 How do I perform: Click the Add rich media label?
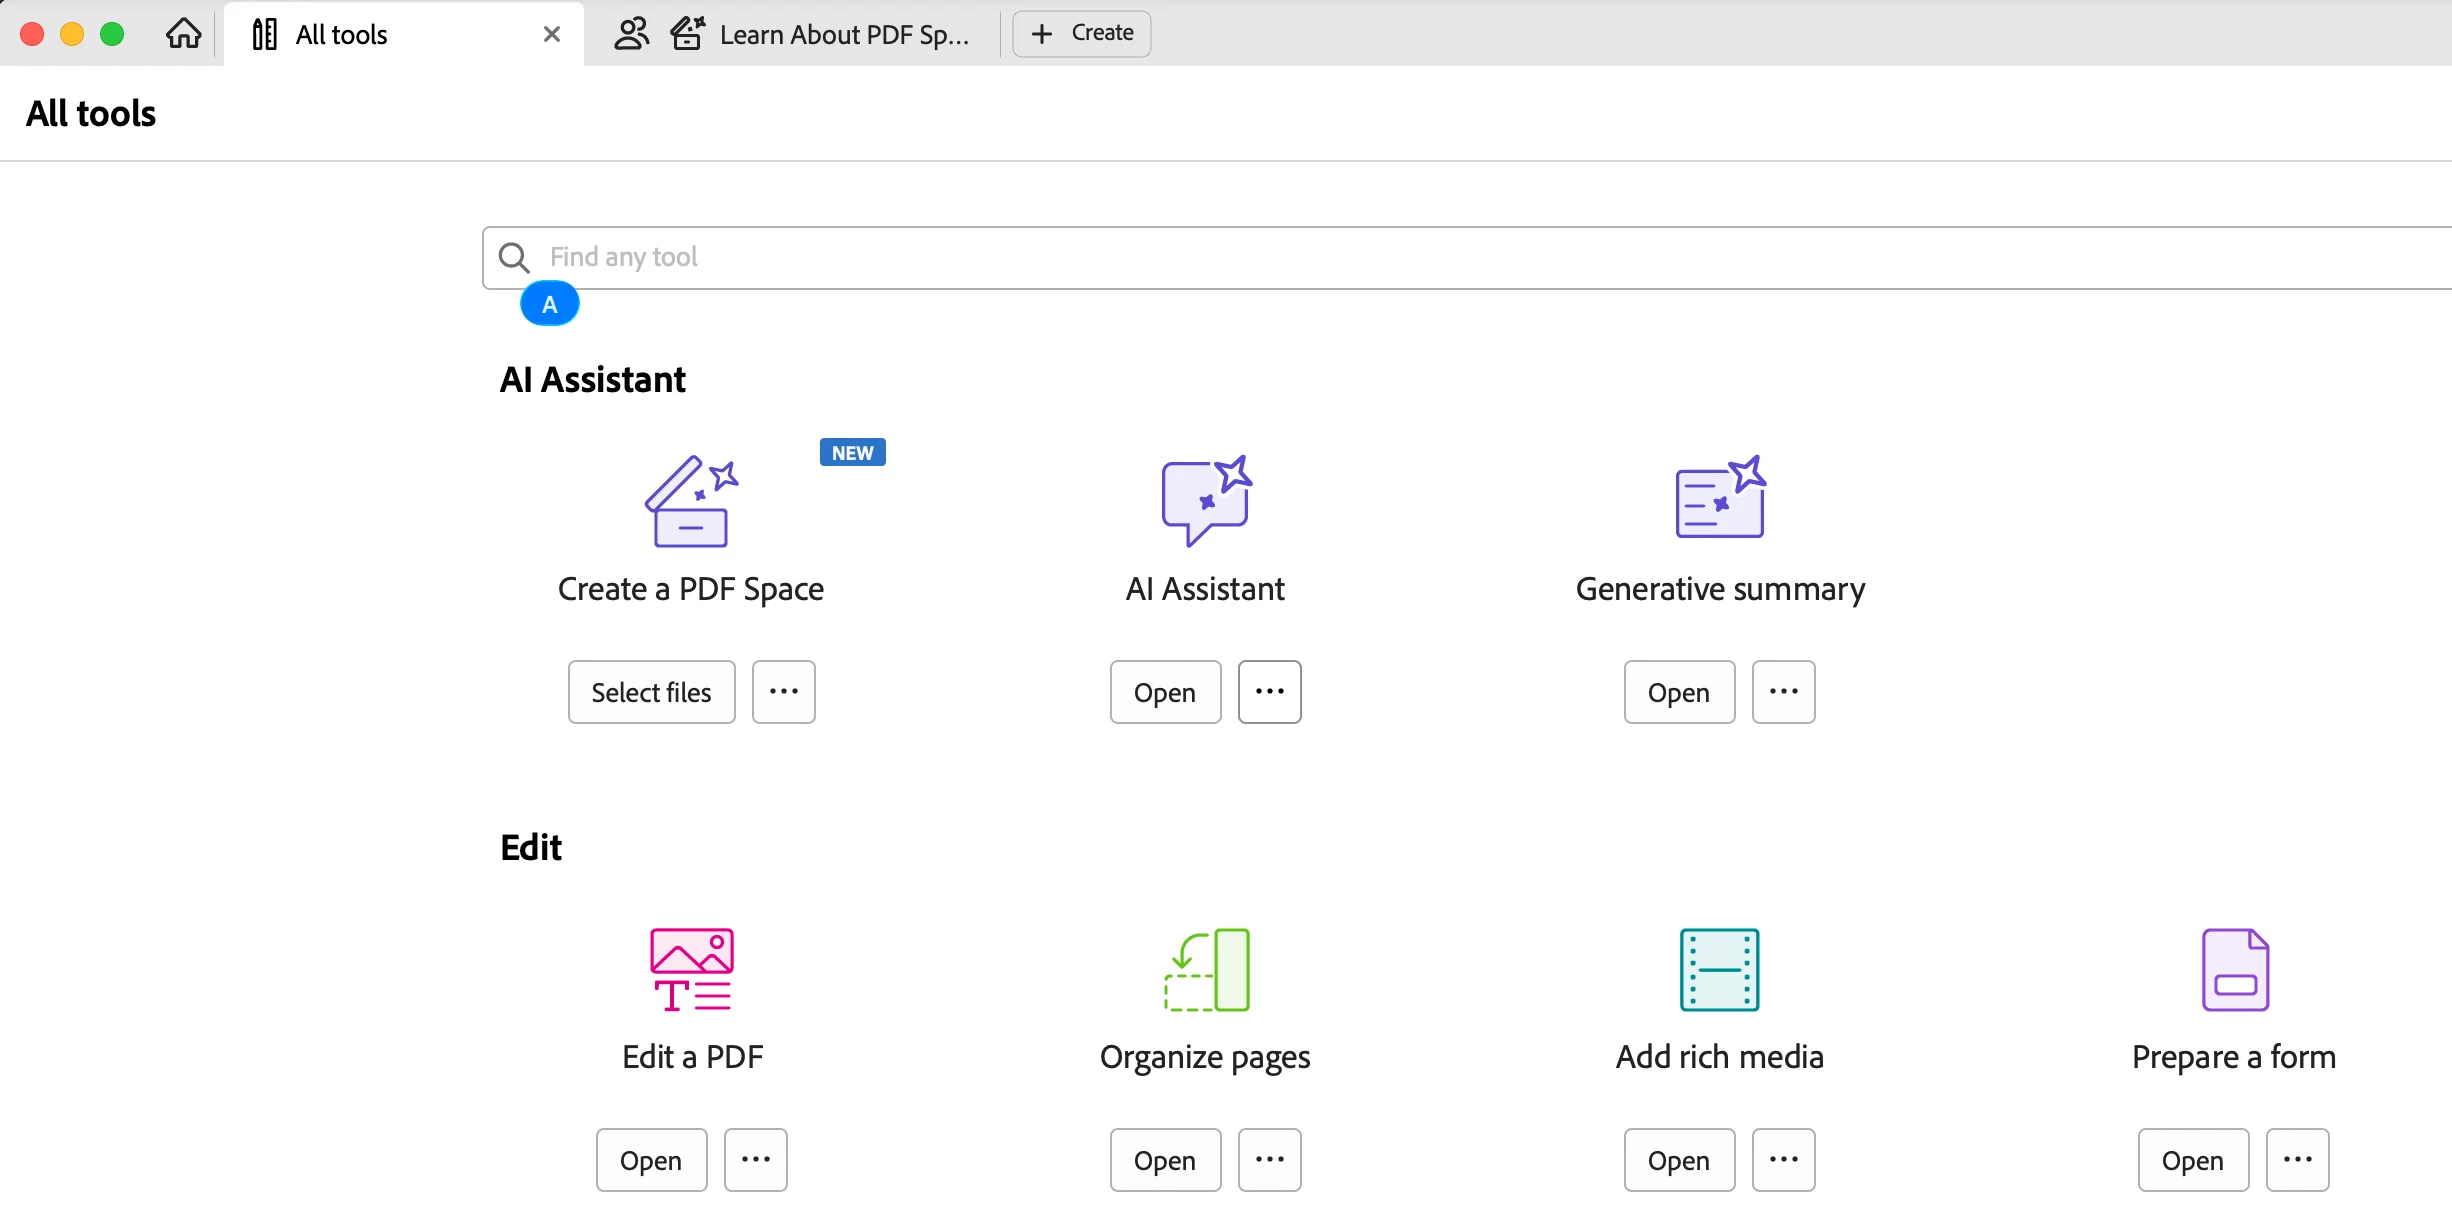[1720, 1056]
